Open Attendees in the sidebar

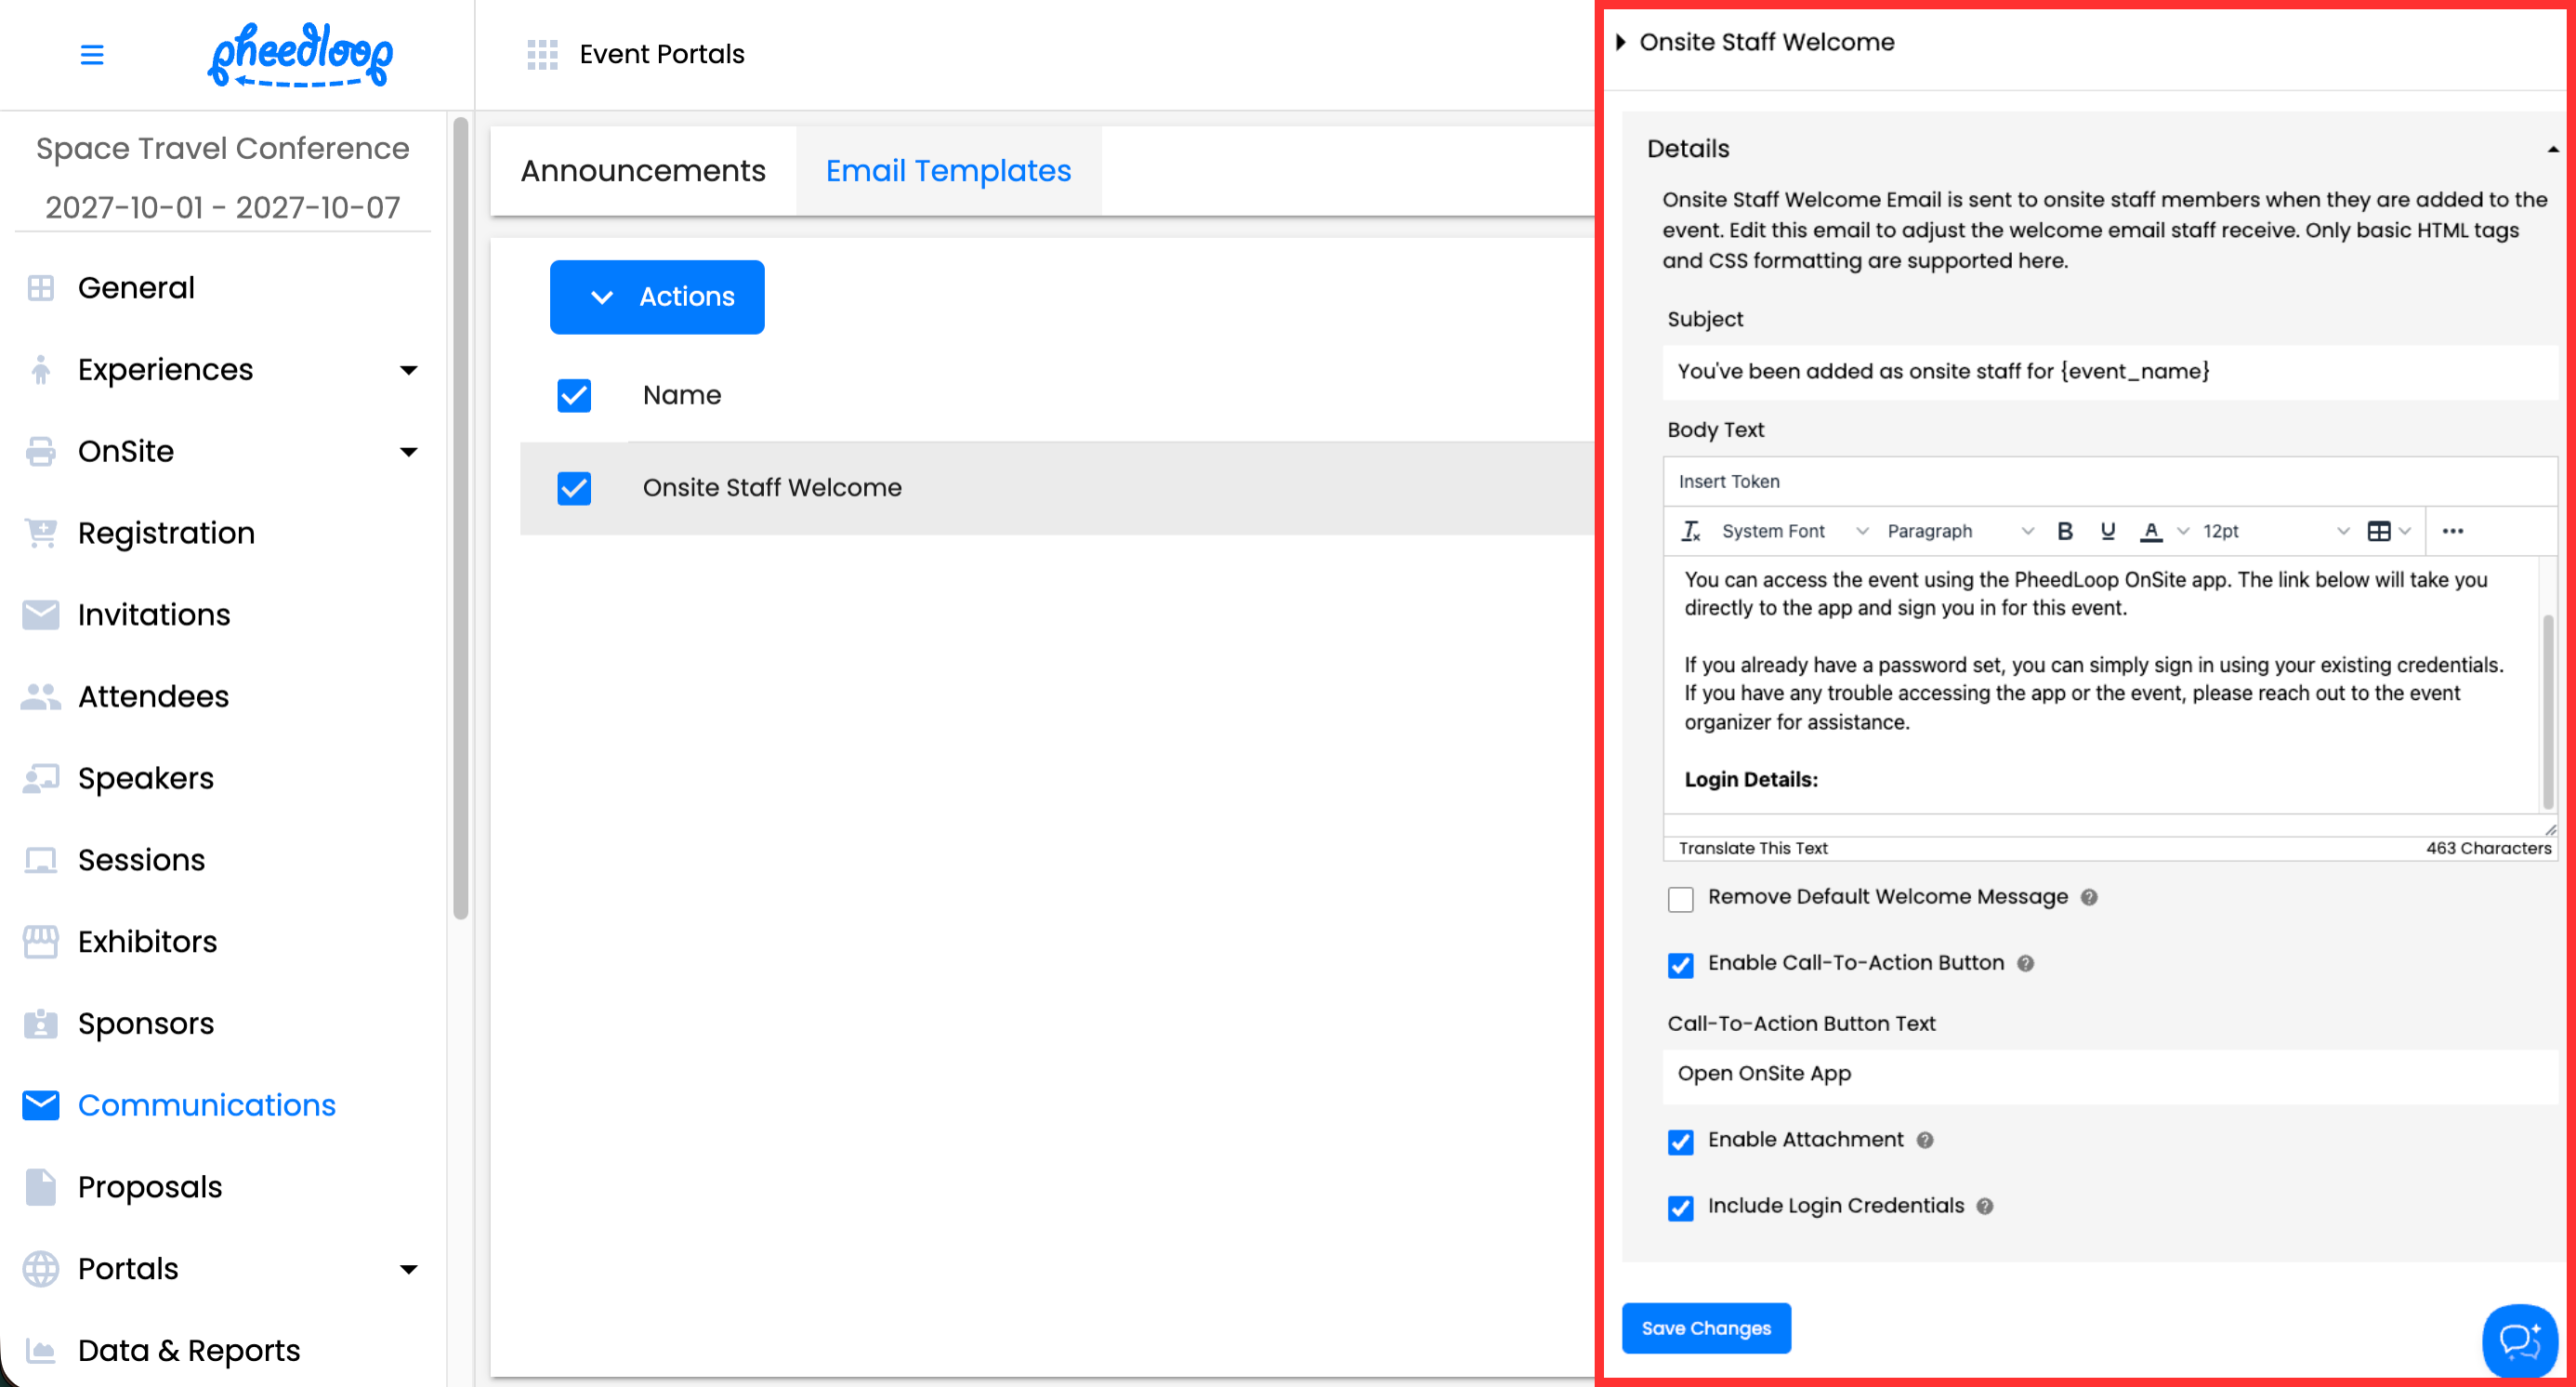pos(153,696)
